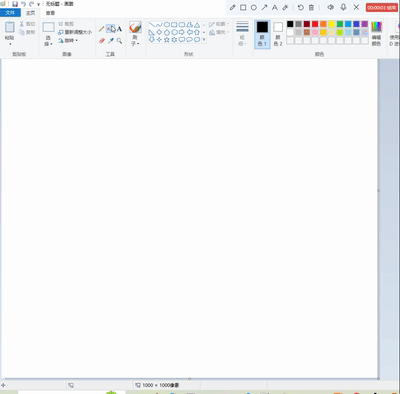
Task: Expand the shapes gallery more arrow
Action: 204,40
